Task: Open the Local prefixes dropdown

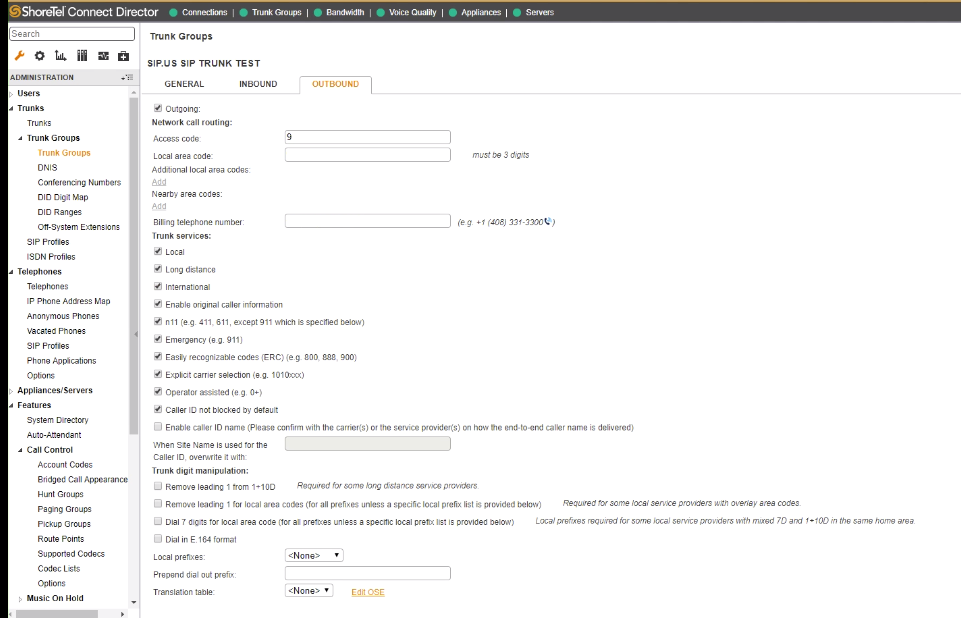Action: (314, 555)
